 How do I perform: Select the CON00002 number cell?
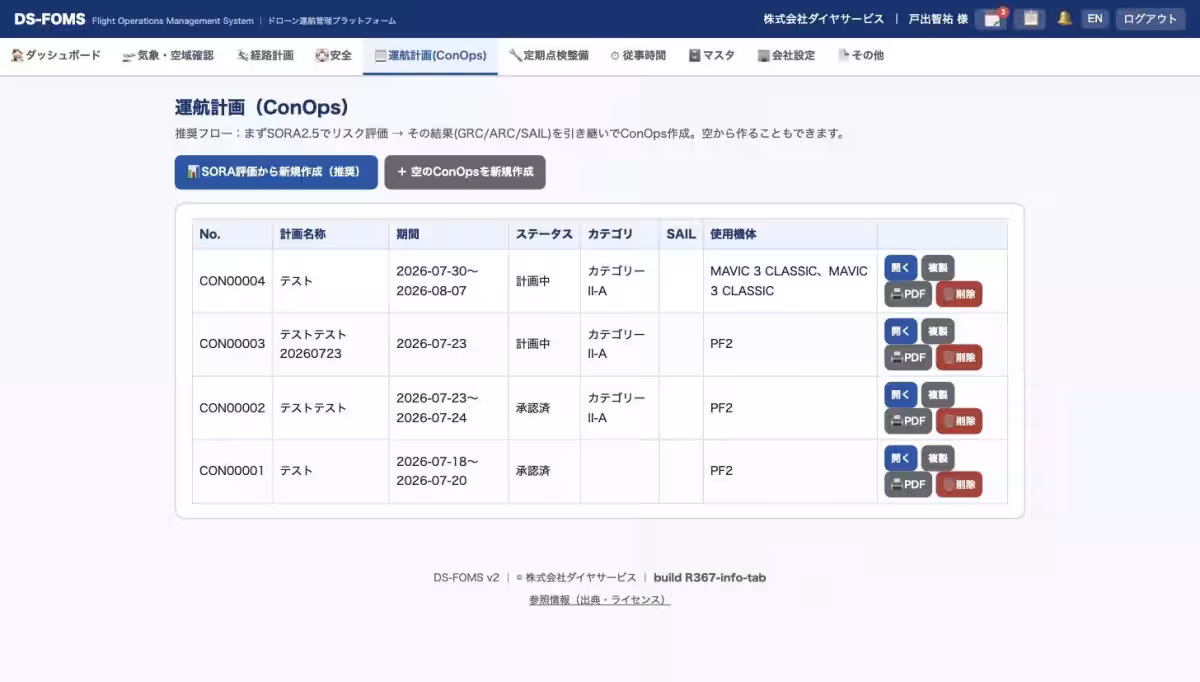[232, 408]
